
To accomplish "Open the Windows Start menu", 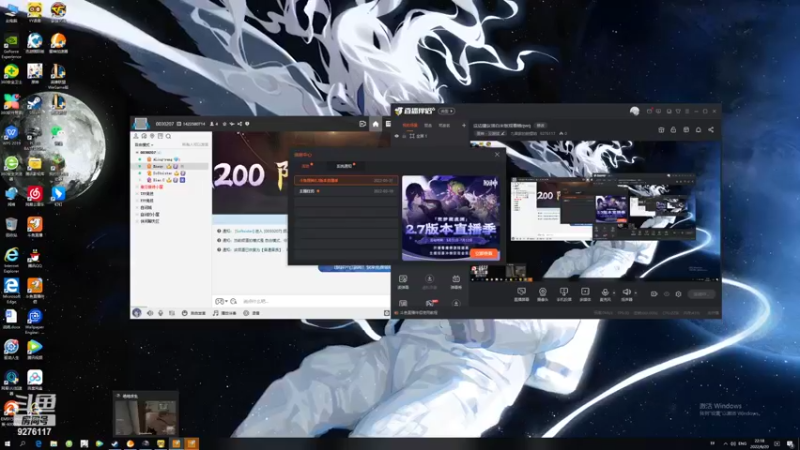I will (7, 444).
